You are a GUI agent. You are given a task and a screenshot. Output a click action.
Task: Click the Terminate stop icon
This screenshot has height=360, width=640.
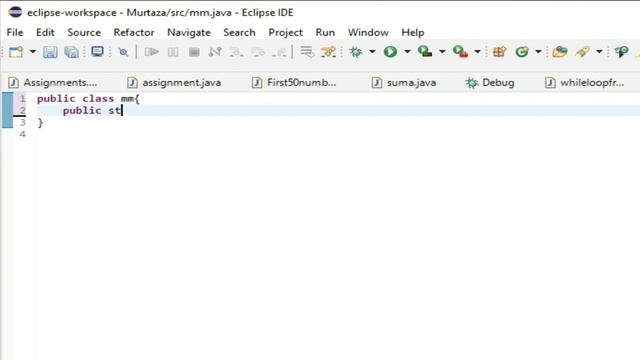pos(194,52)
